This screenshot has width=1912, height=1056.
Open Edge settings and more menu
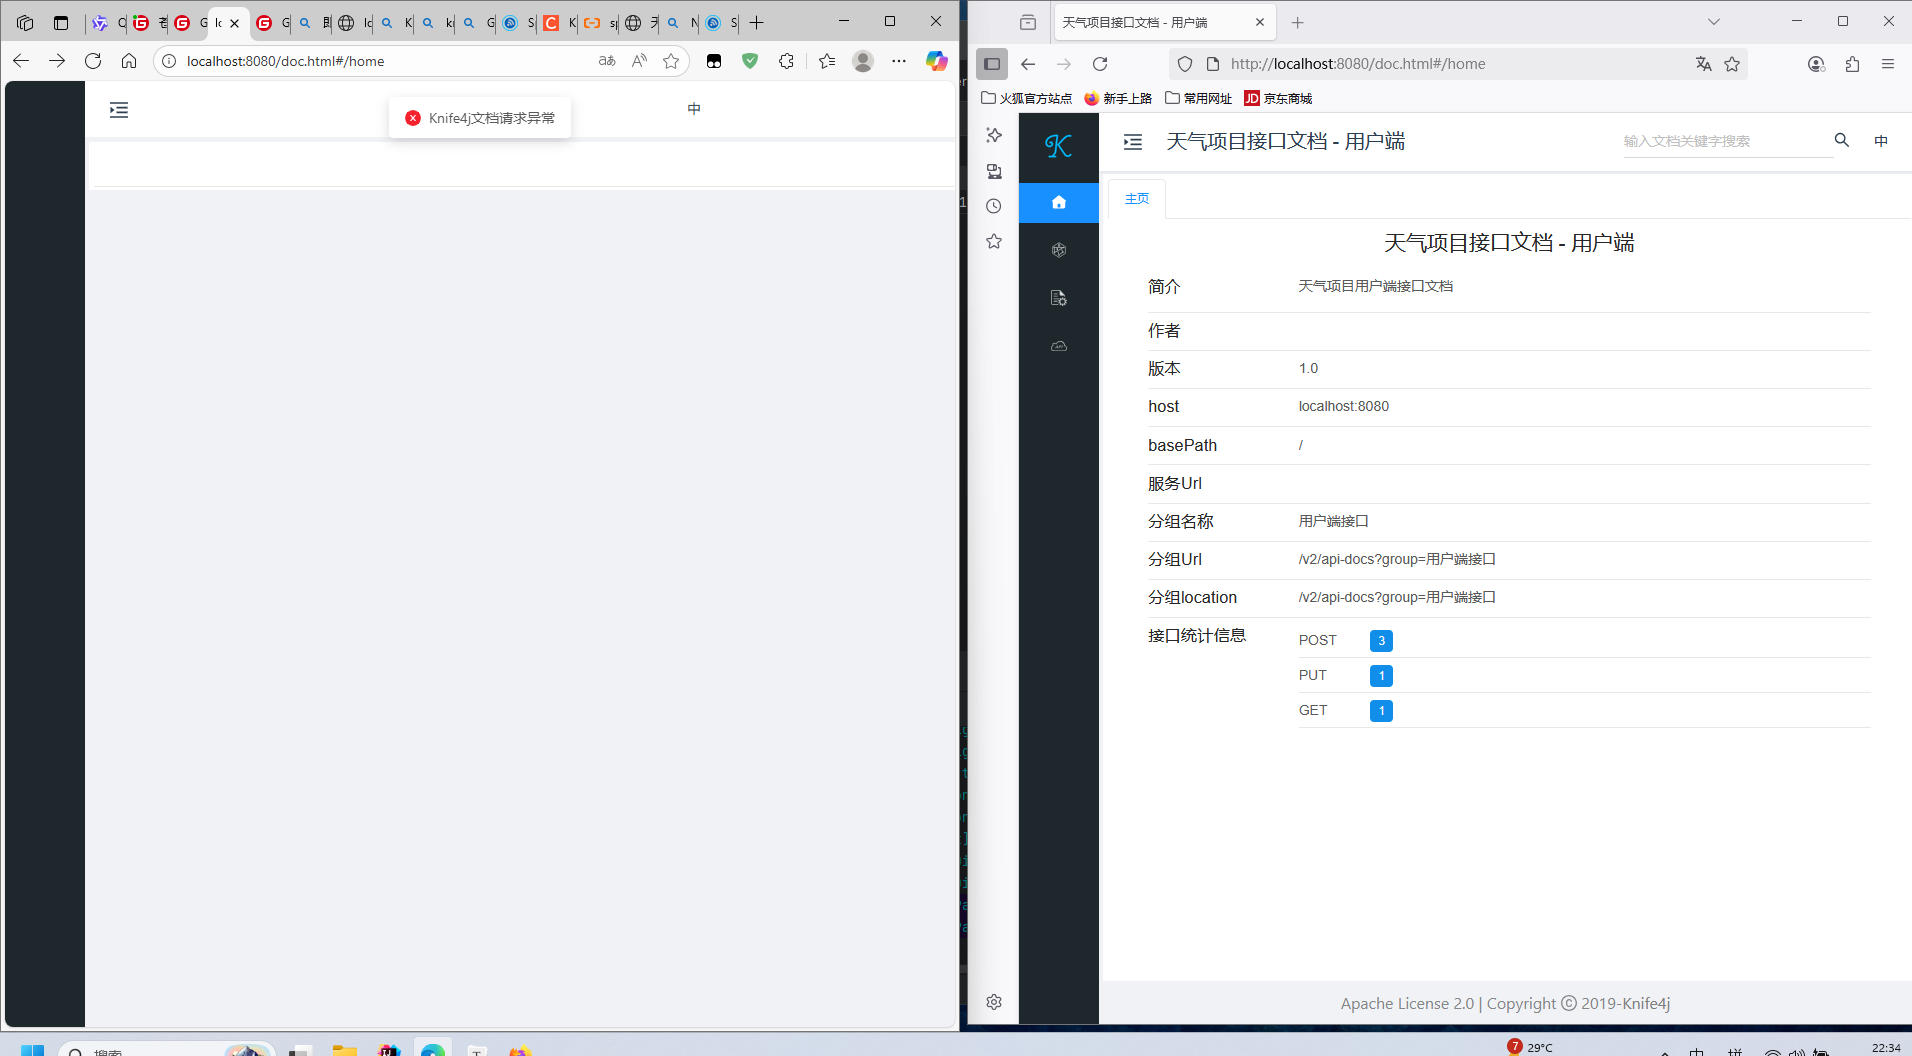(x=899, y=61)
